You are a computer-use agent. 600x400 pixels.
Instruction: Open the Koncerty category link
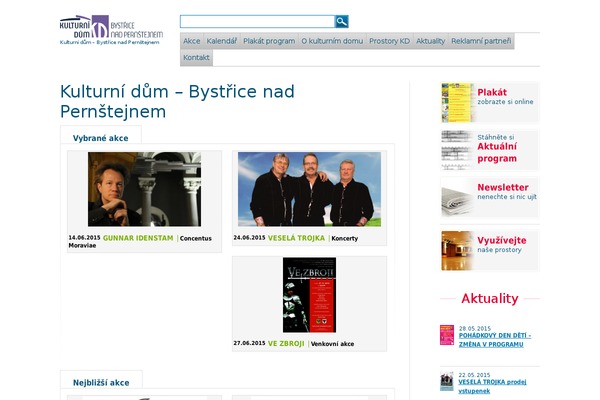tap(344, 238)
